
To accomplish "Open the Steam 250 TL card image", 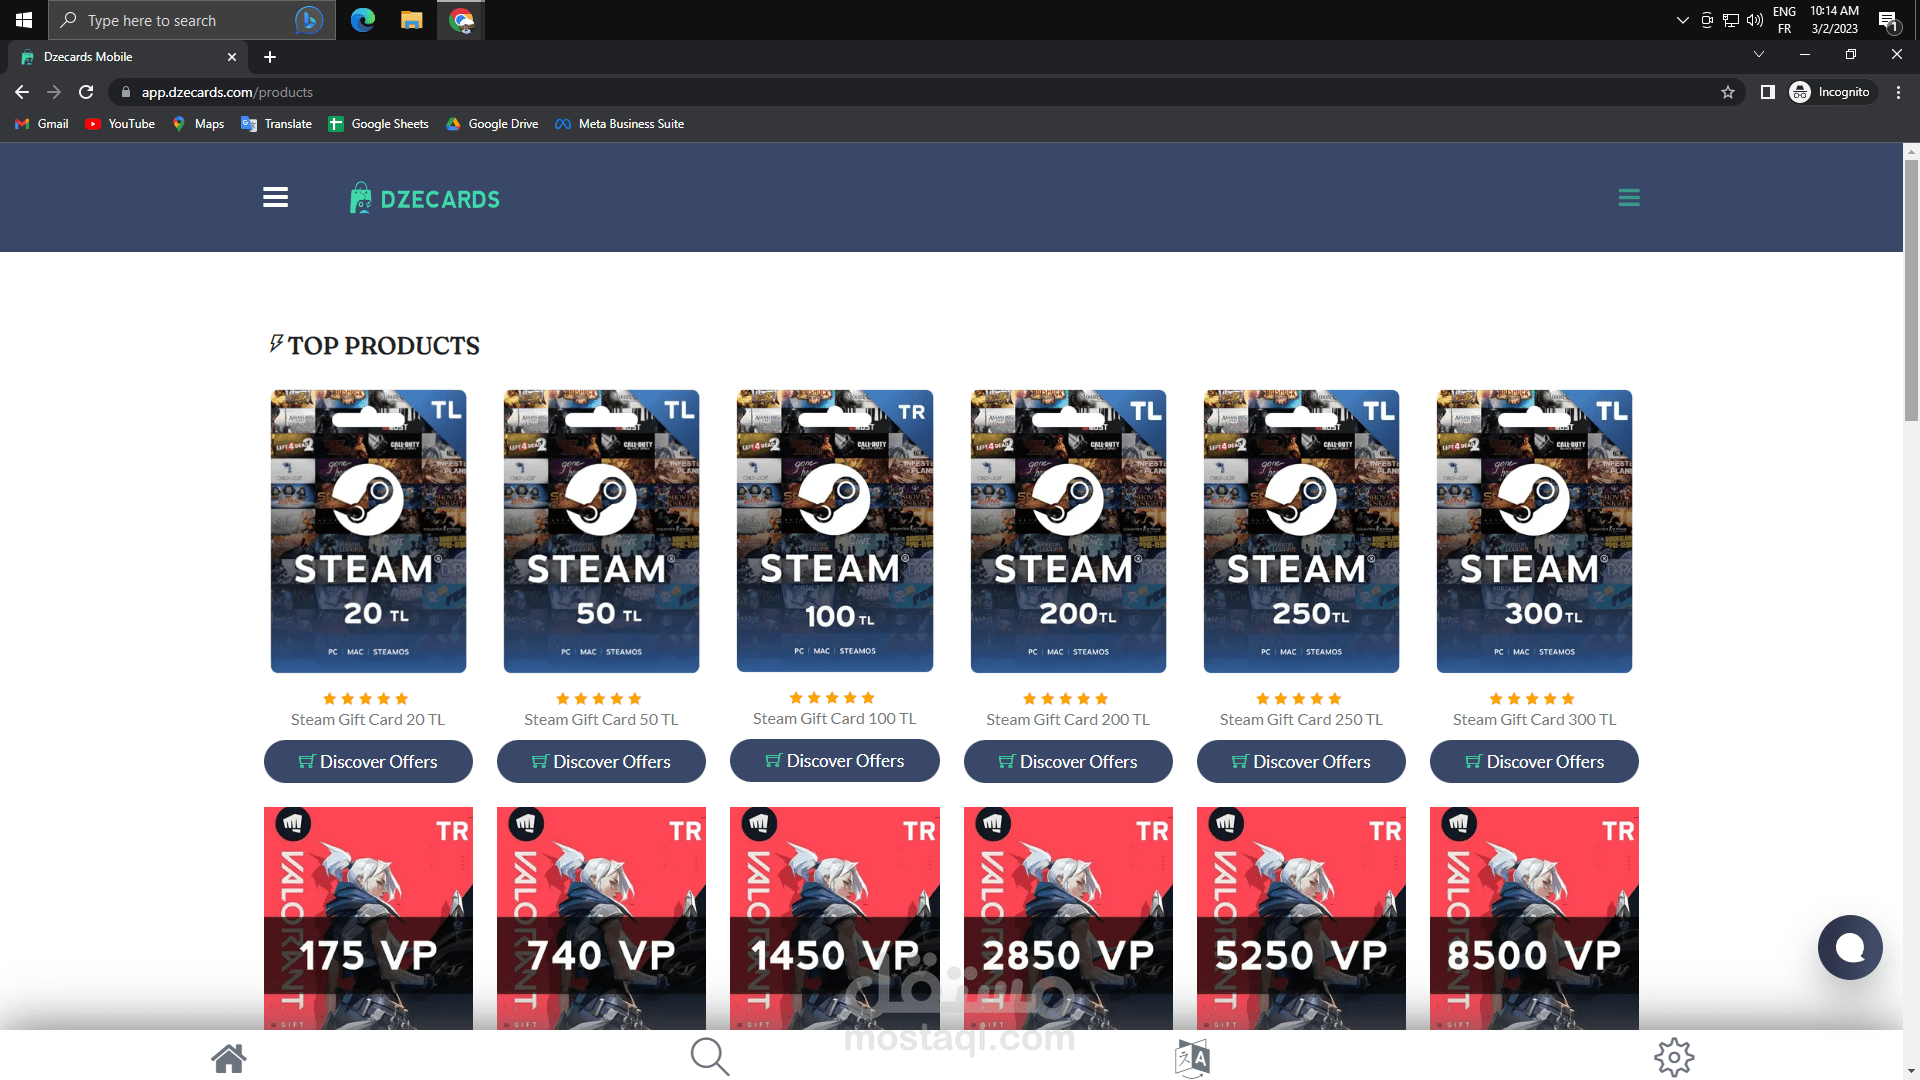I will tap(1301, 531).
